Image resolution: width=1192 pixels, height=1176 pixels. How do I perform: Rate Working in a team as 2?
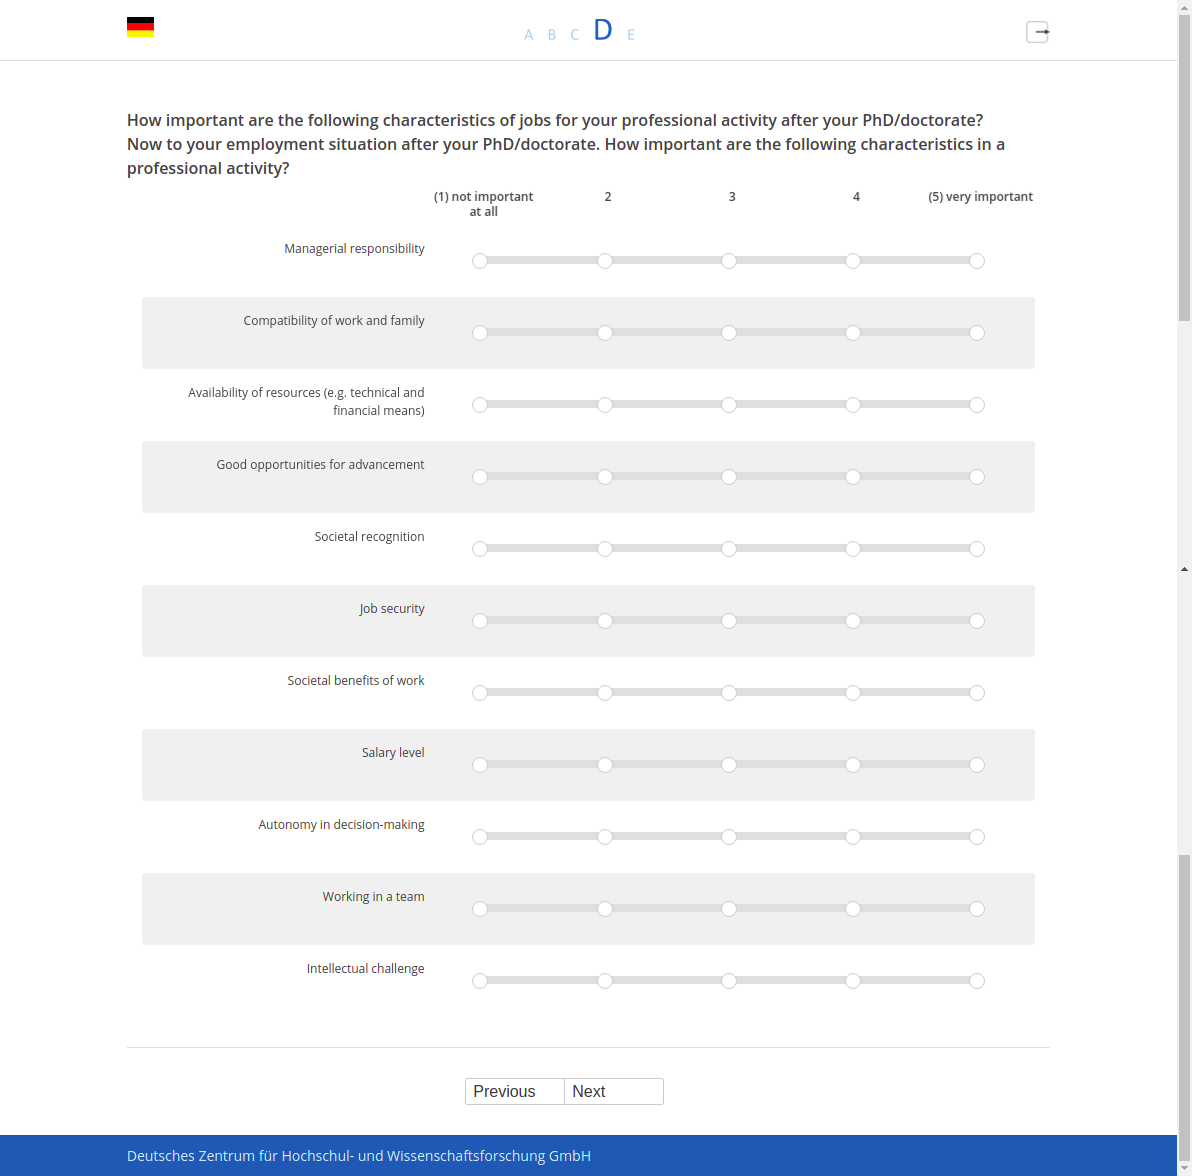click(604, 909)
